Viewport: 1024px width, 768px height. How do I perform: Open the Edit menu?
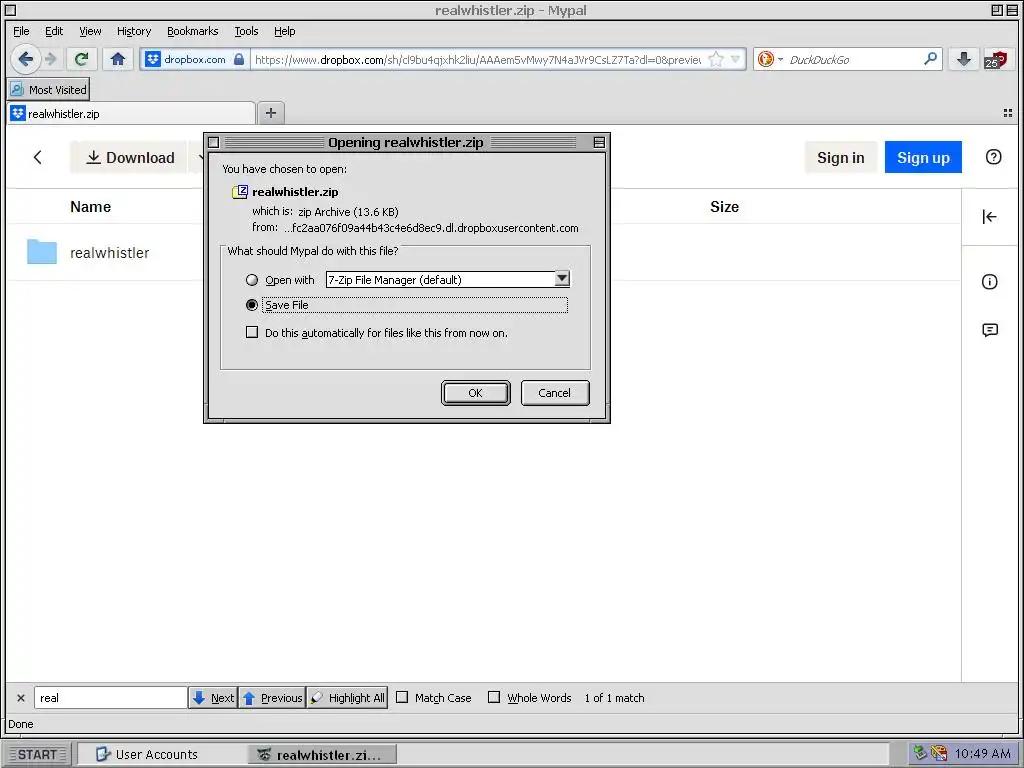coord(54,31)
